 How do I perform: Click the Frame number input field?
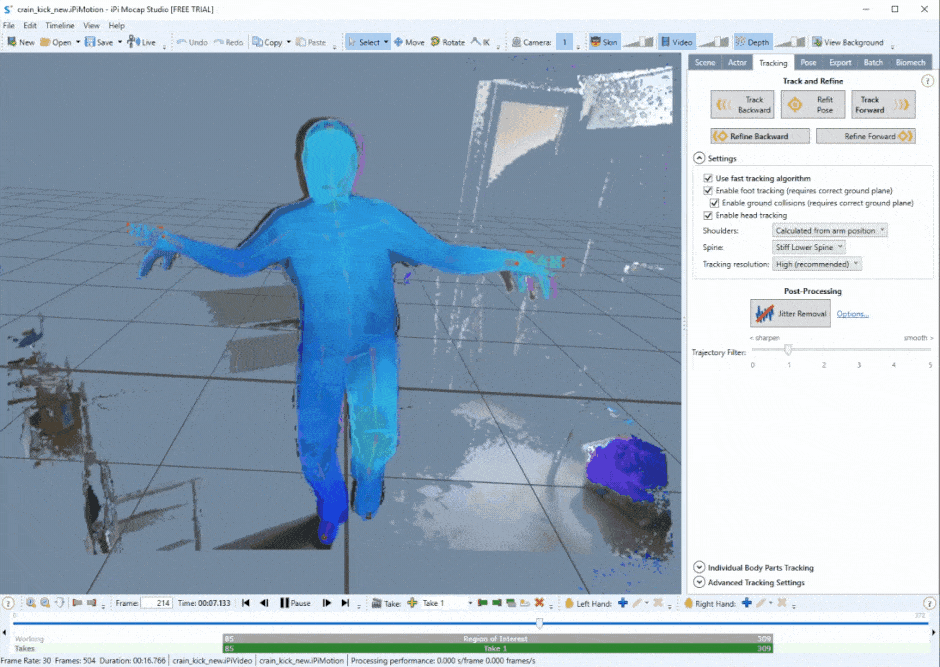(x=156, y=603)
